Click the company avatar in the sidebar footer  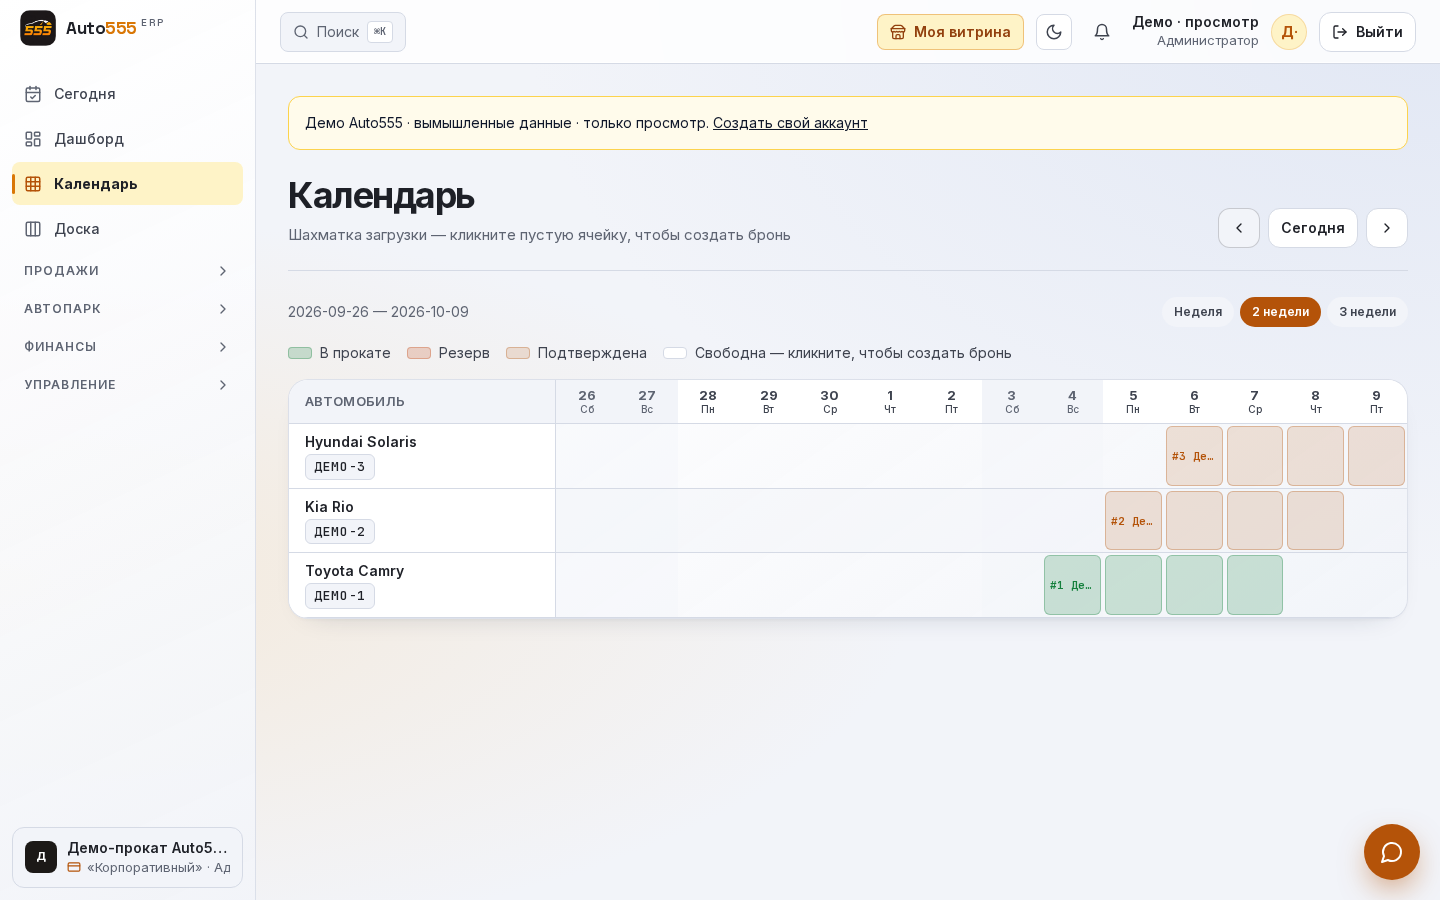tap(41, 857)
